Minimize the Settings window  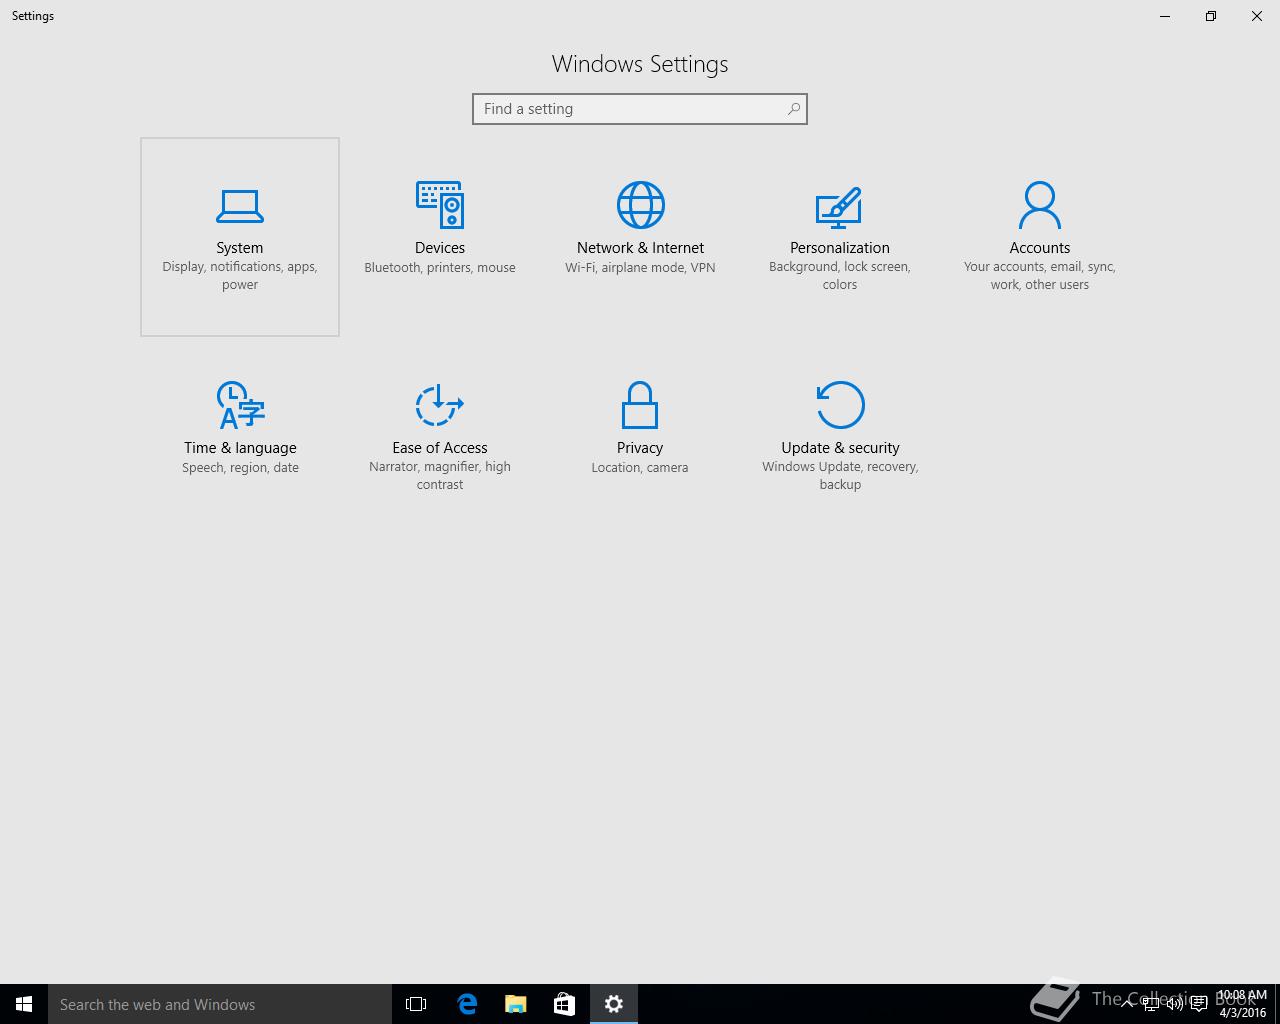tap(1165, 16)
